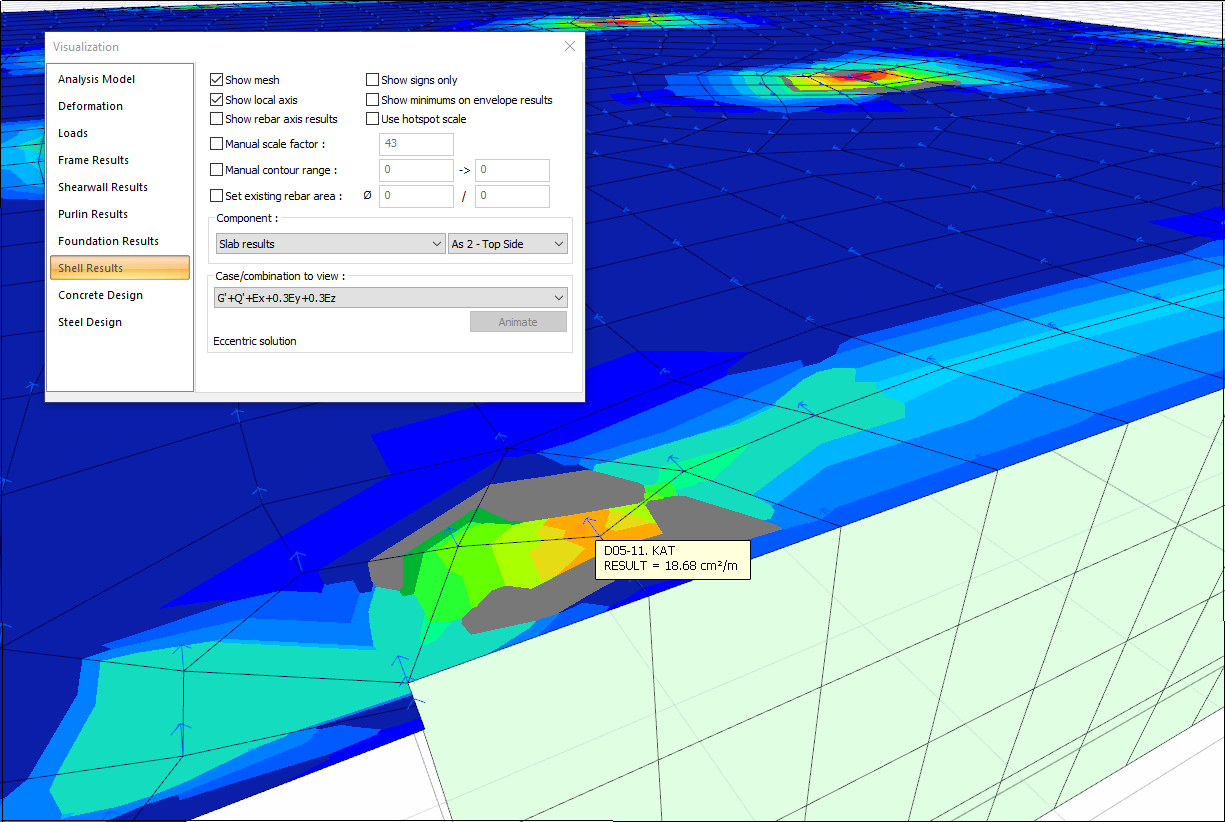Screen dimensions: 1225x822
Task: Tick Show minimums on envelope results
Action: [373, 100]
